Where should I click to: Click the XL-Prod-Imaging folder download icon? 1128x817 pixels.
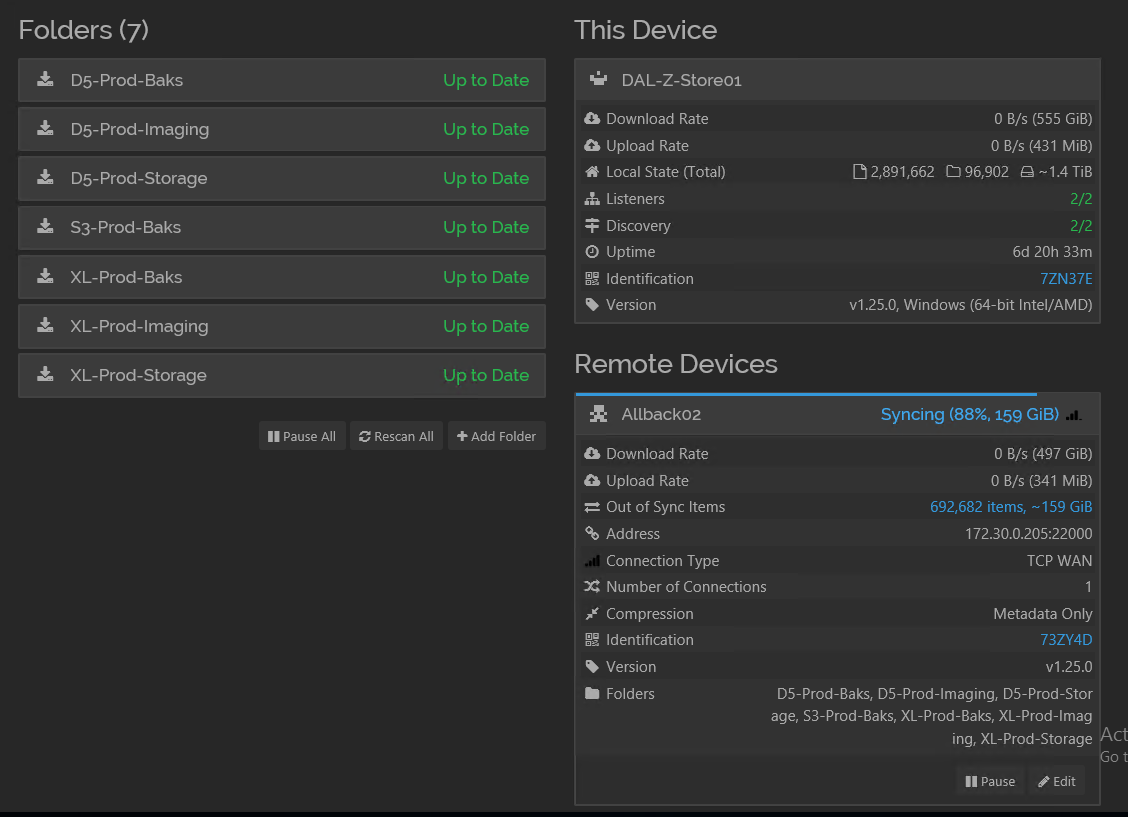point(45,325)
